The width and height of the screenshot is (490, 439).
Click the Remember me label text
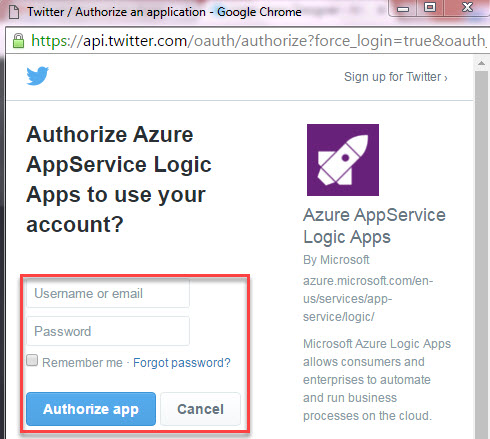point(82,363)
